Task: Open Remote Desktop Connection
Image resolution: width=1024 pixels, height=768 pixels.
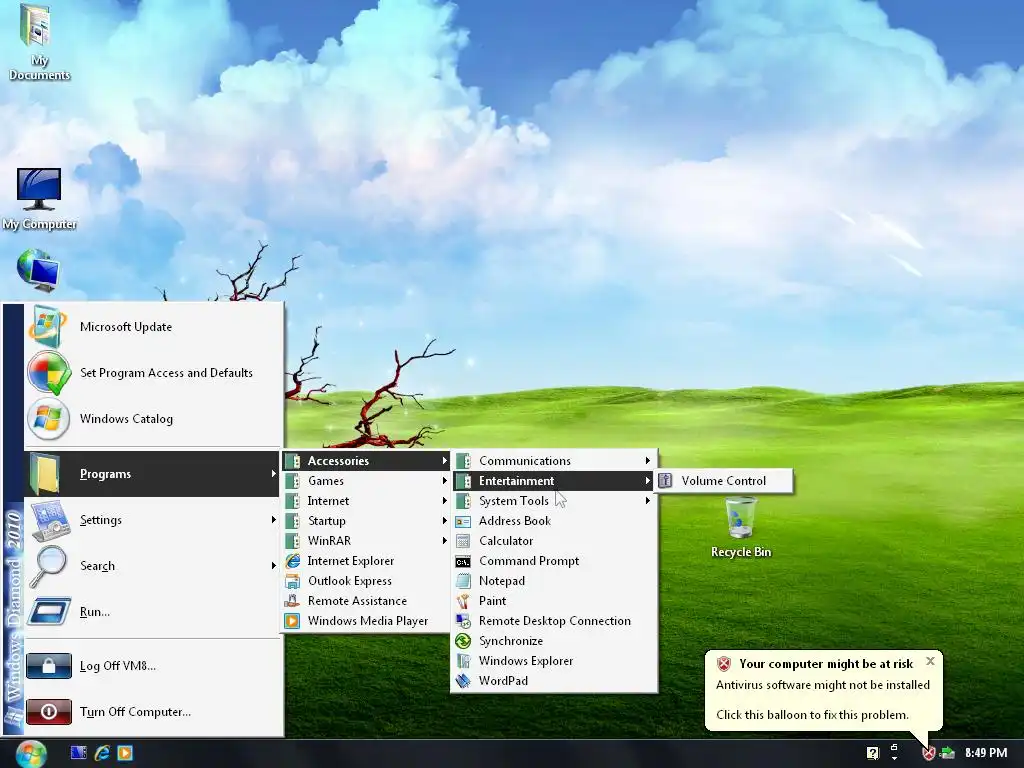Action: tap(554, 621)
